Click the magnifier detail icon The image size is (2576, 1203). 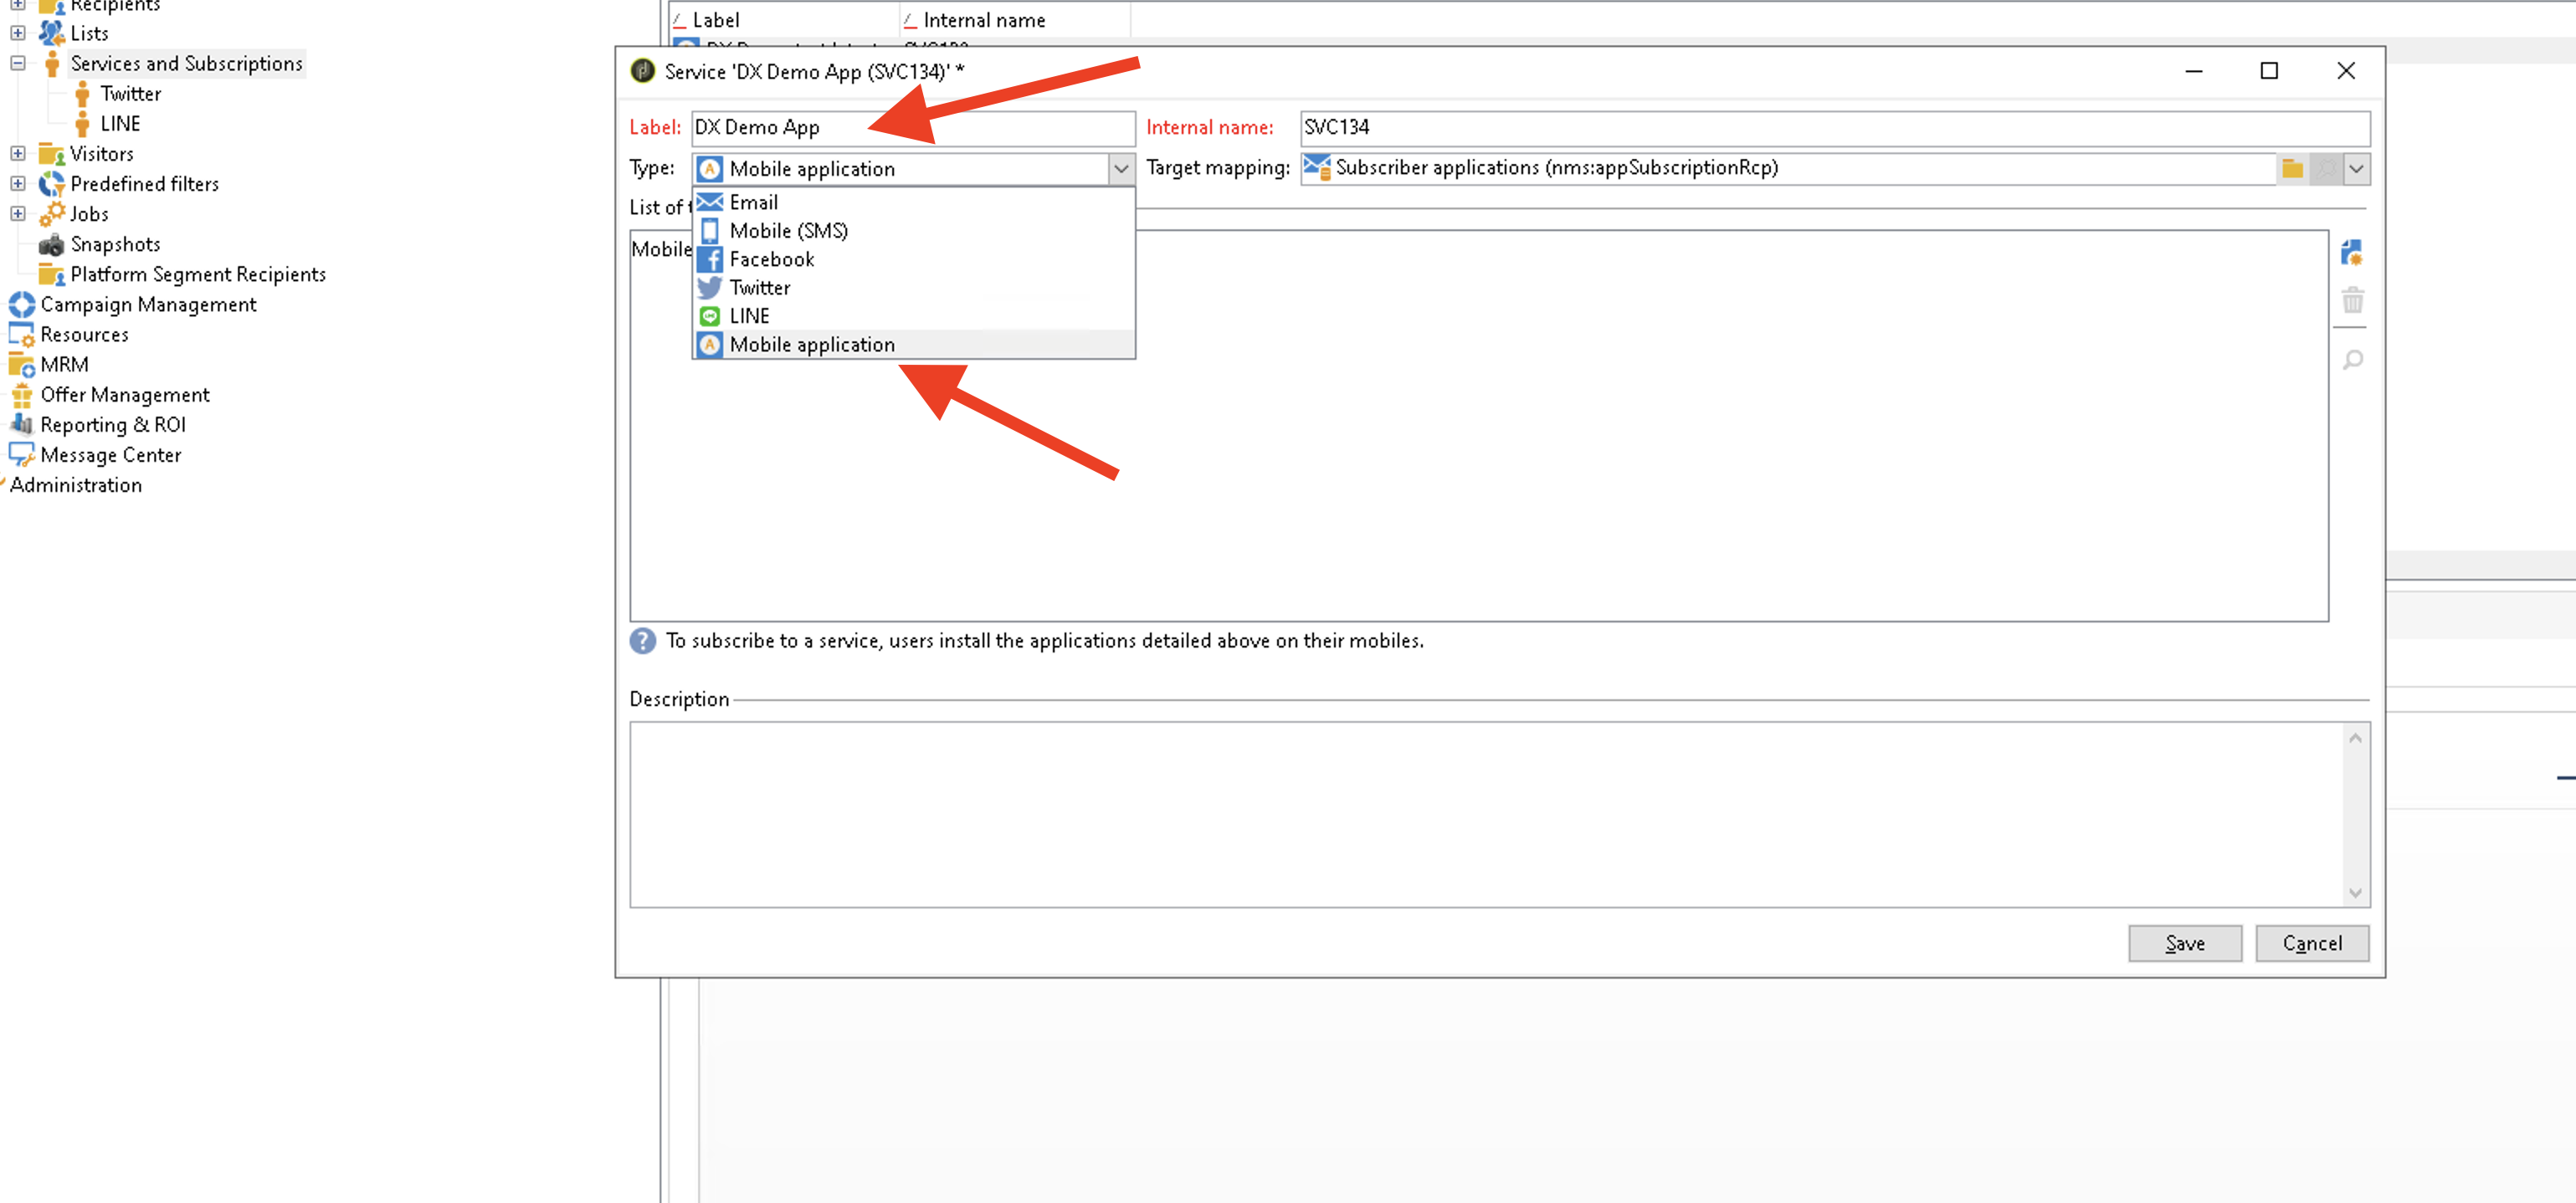pos(2353,359)
